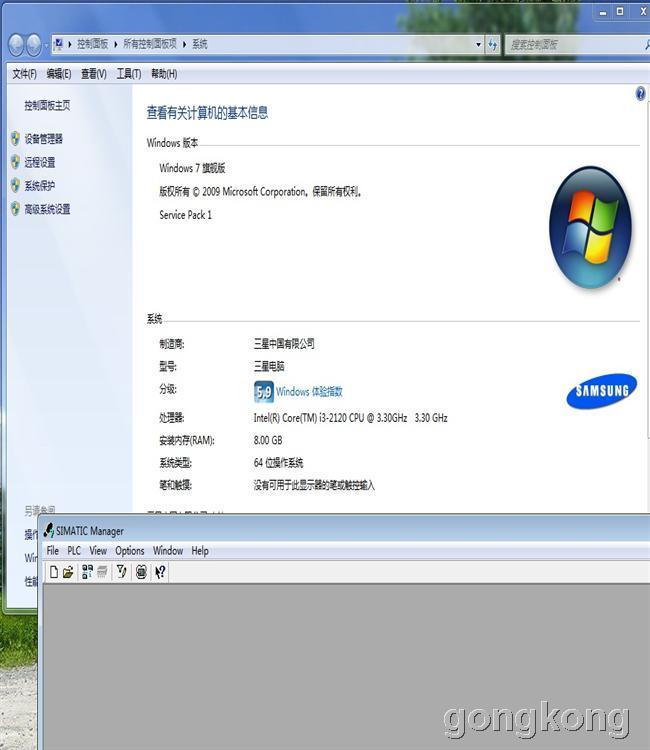The width and height of the screenshot is (650, 750).
Task: Click 系统 in the address breadcrumb
Action: click(x=200, y=44)
